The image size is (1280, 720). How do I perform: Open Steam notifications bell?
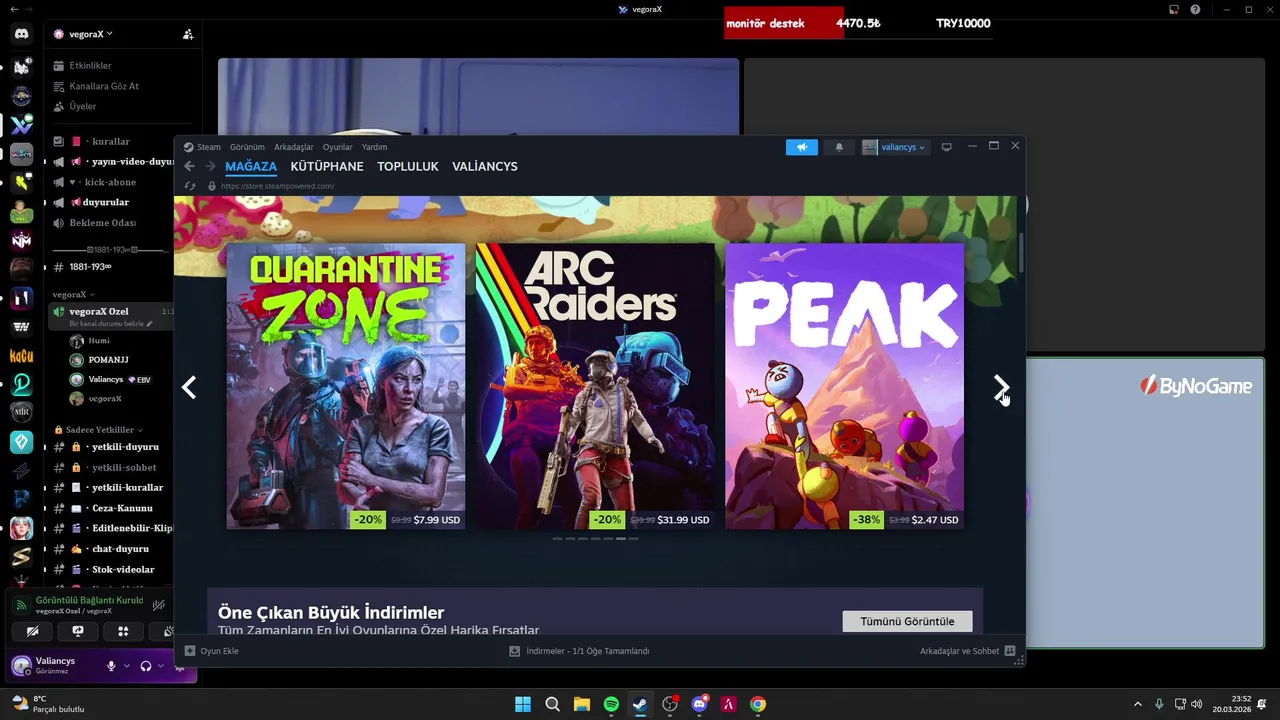pos(839,147)
